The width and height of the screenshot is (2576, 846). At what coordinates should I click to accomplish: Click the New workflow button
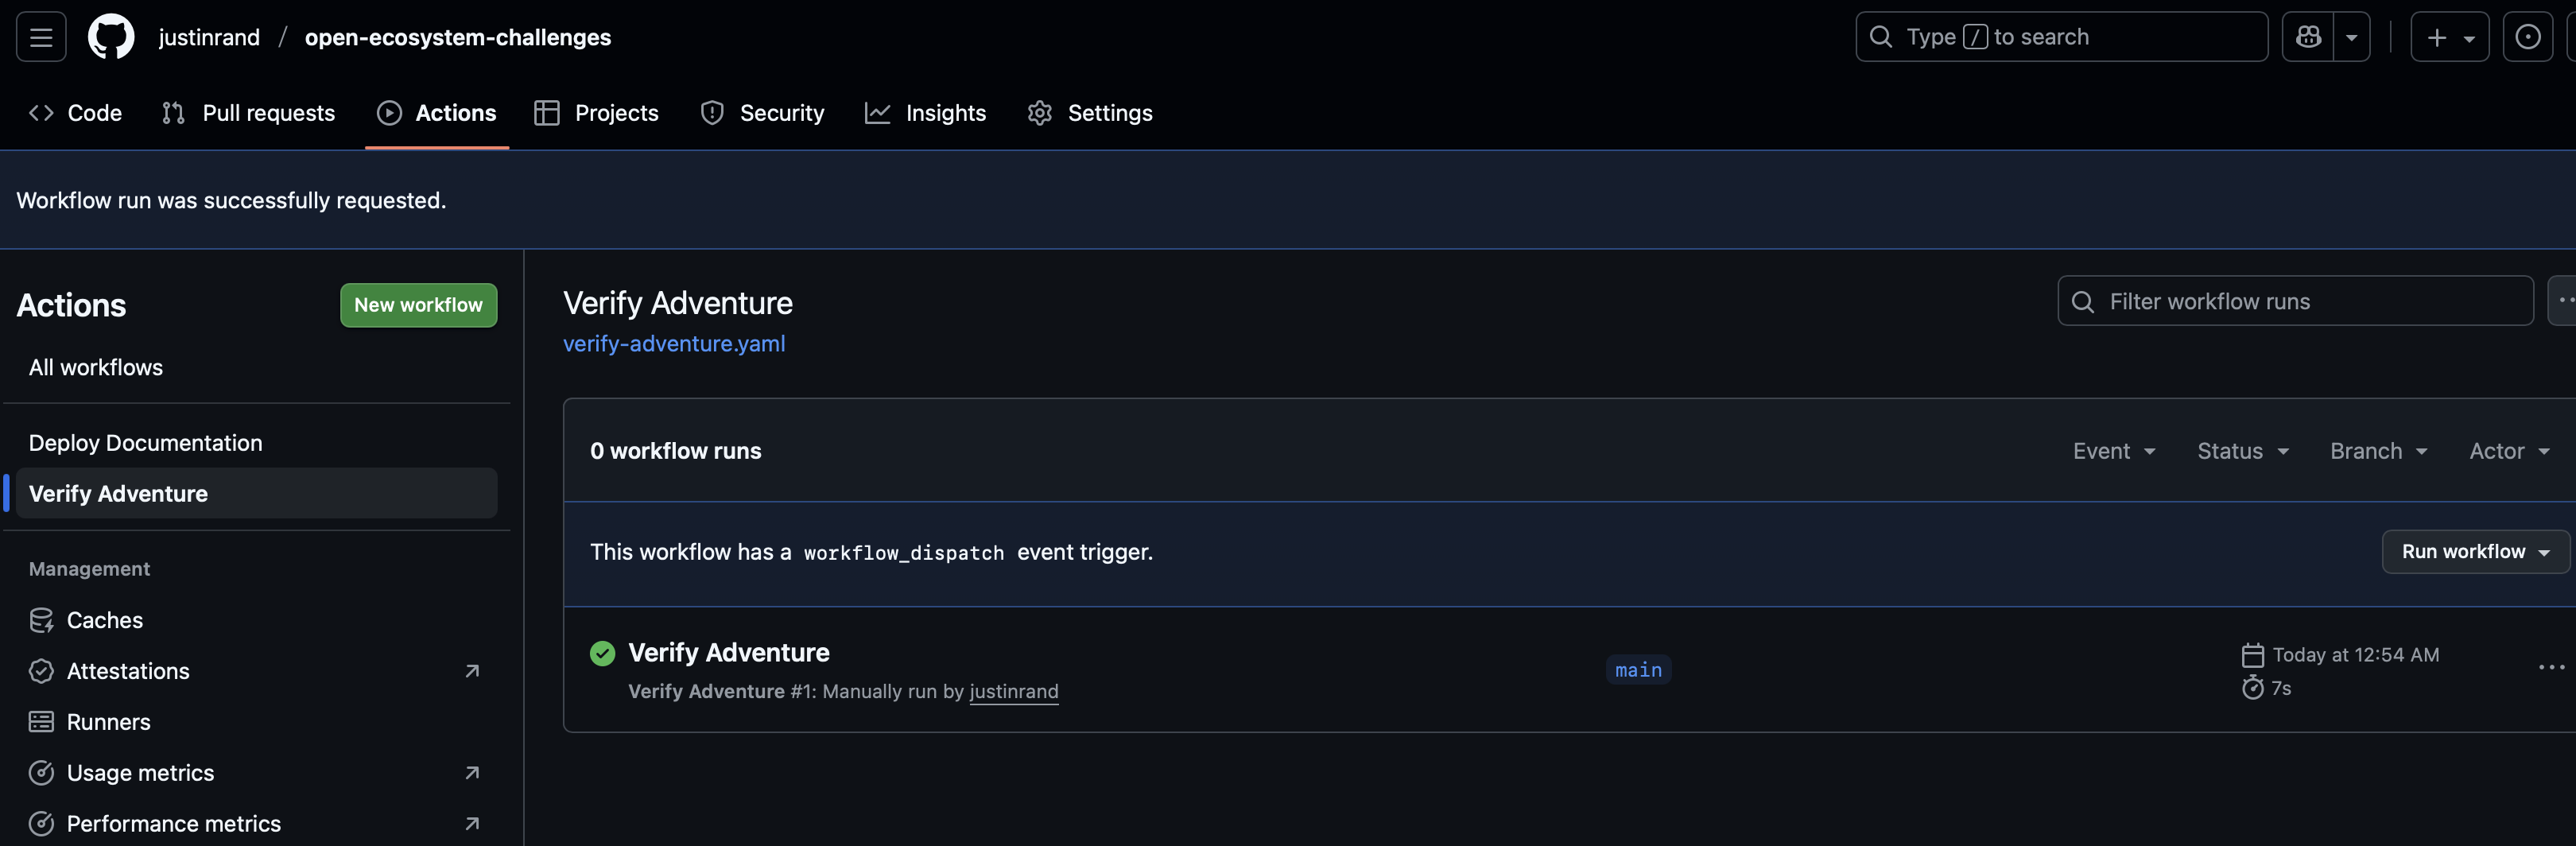[x=418, y=305]
